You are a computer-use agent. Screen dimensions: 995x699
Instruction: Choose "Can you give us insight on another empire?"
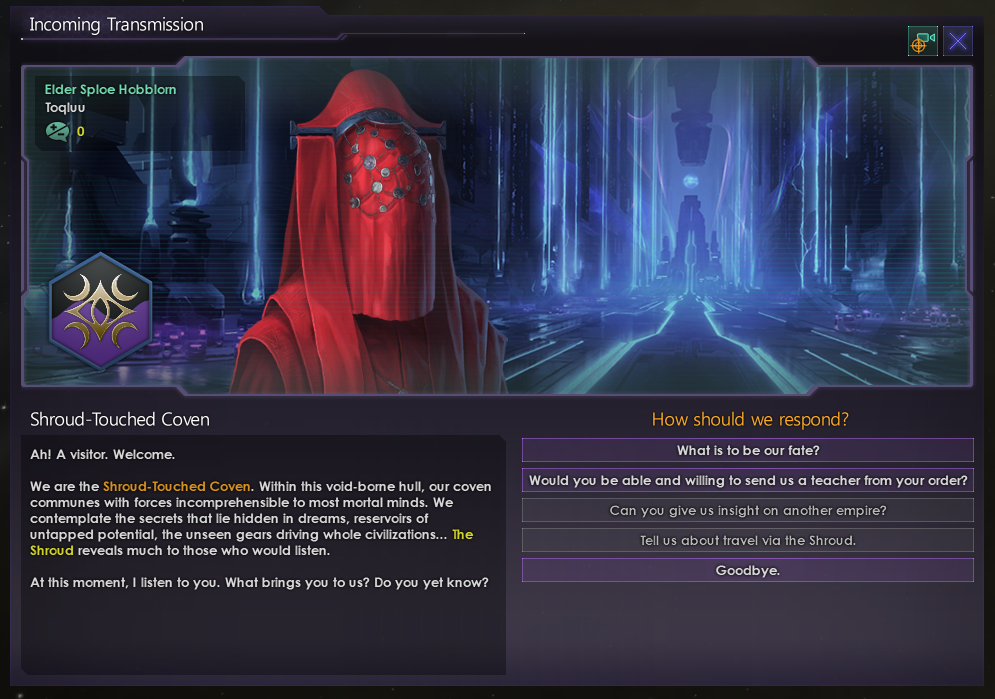pos(748,510)
